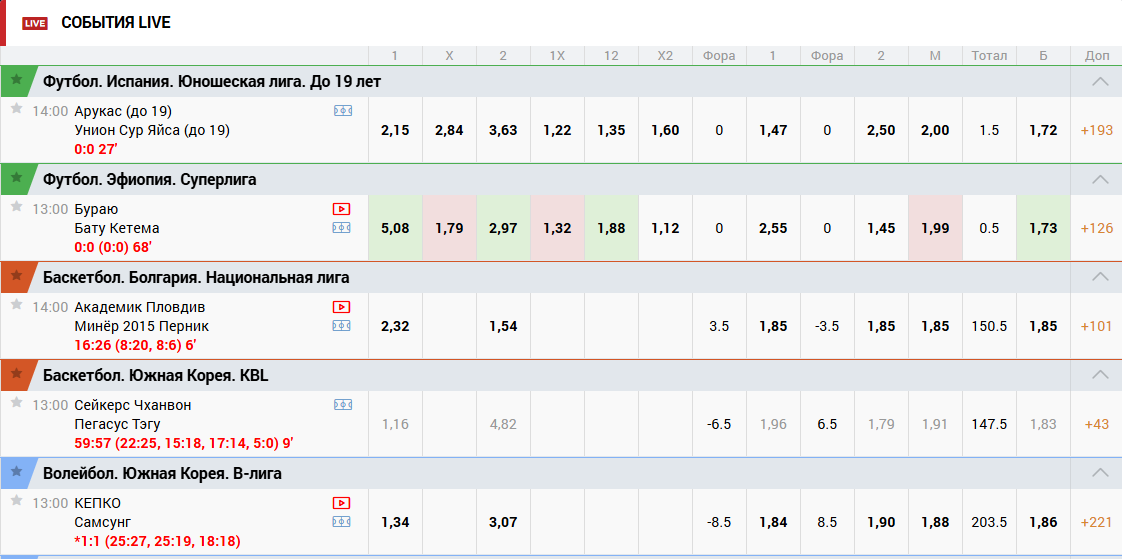Screen dimensions: 1122x559
Task: Toggle favorite star for КЕПКО match
Action: (16, 500)
